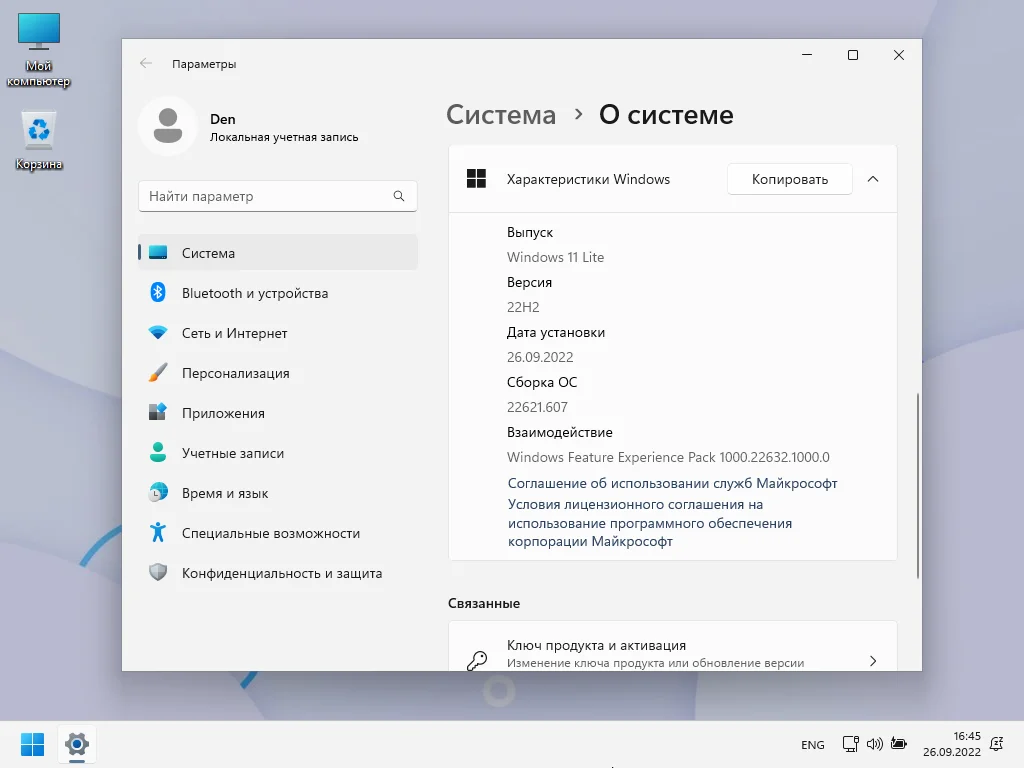Click the Персонализация paintbrush icon
Image resolution: width=1024 pixels, height=768 pixels.
tap(158, 372)
